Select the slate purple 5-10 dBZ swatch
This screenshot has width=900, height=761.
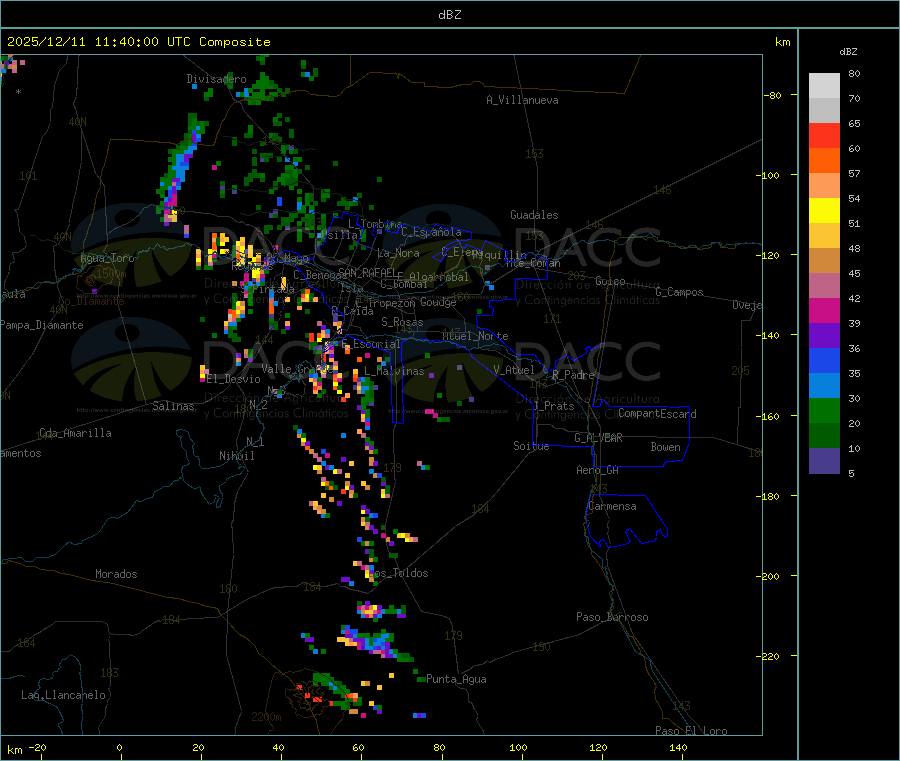824,461
